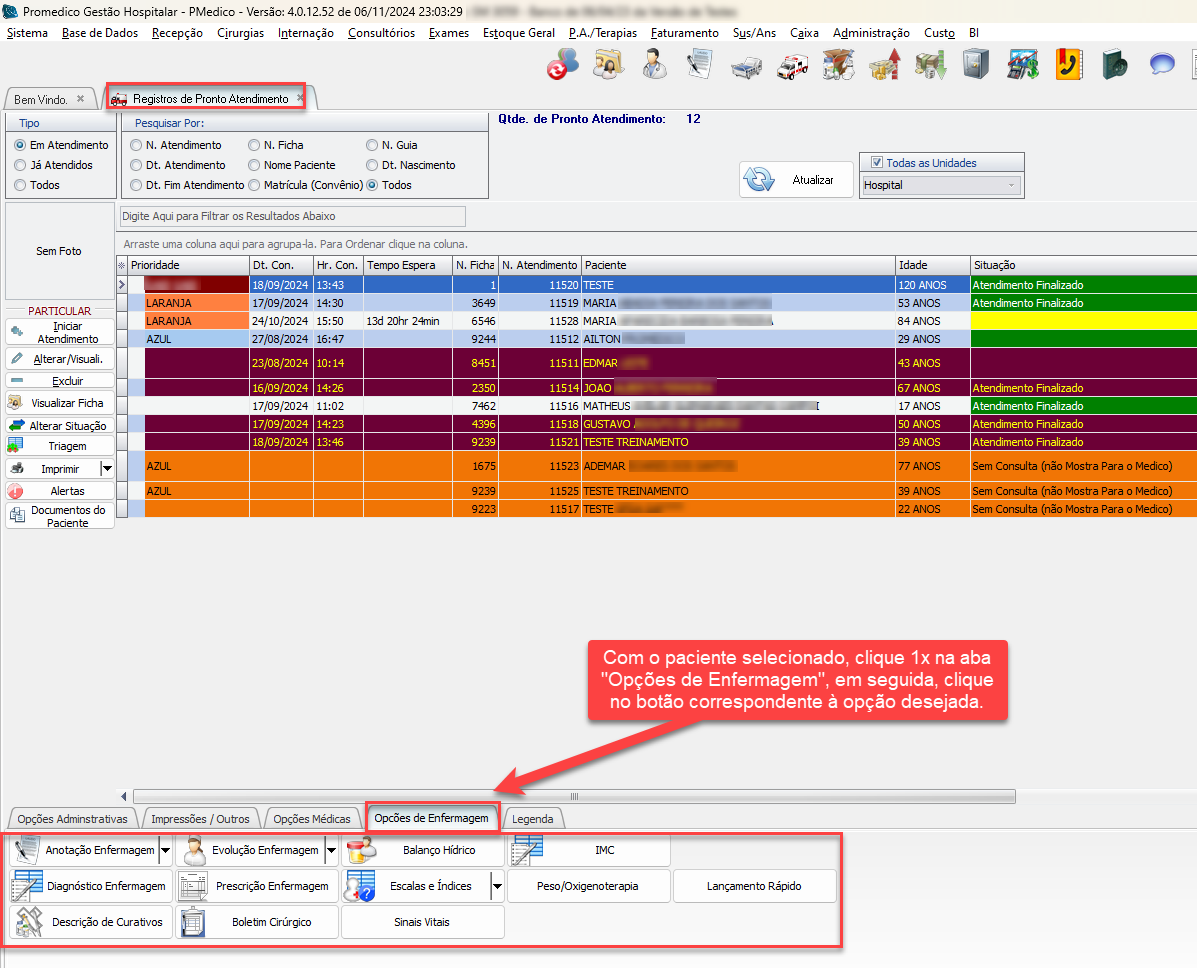
Task: Uncheck the 'Todas as Unidades' checkbox
Action: coord(877,163)
